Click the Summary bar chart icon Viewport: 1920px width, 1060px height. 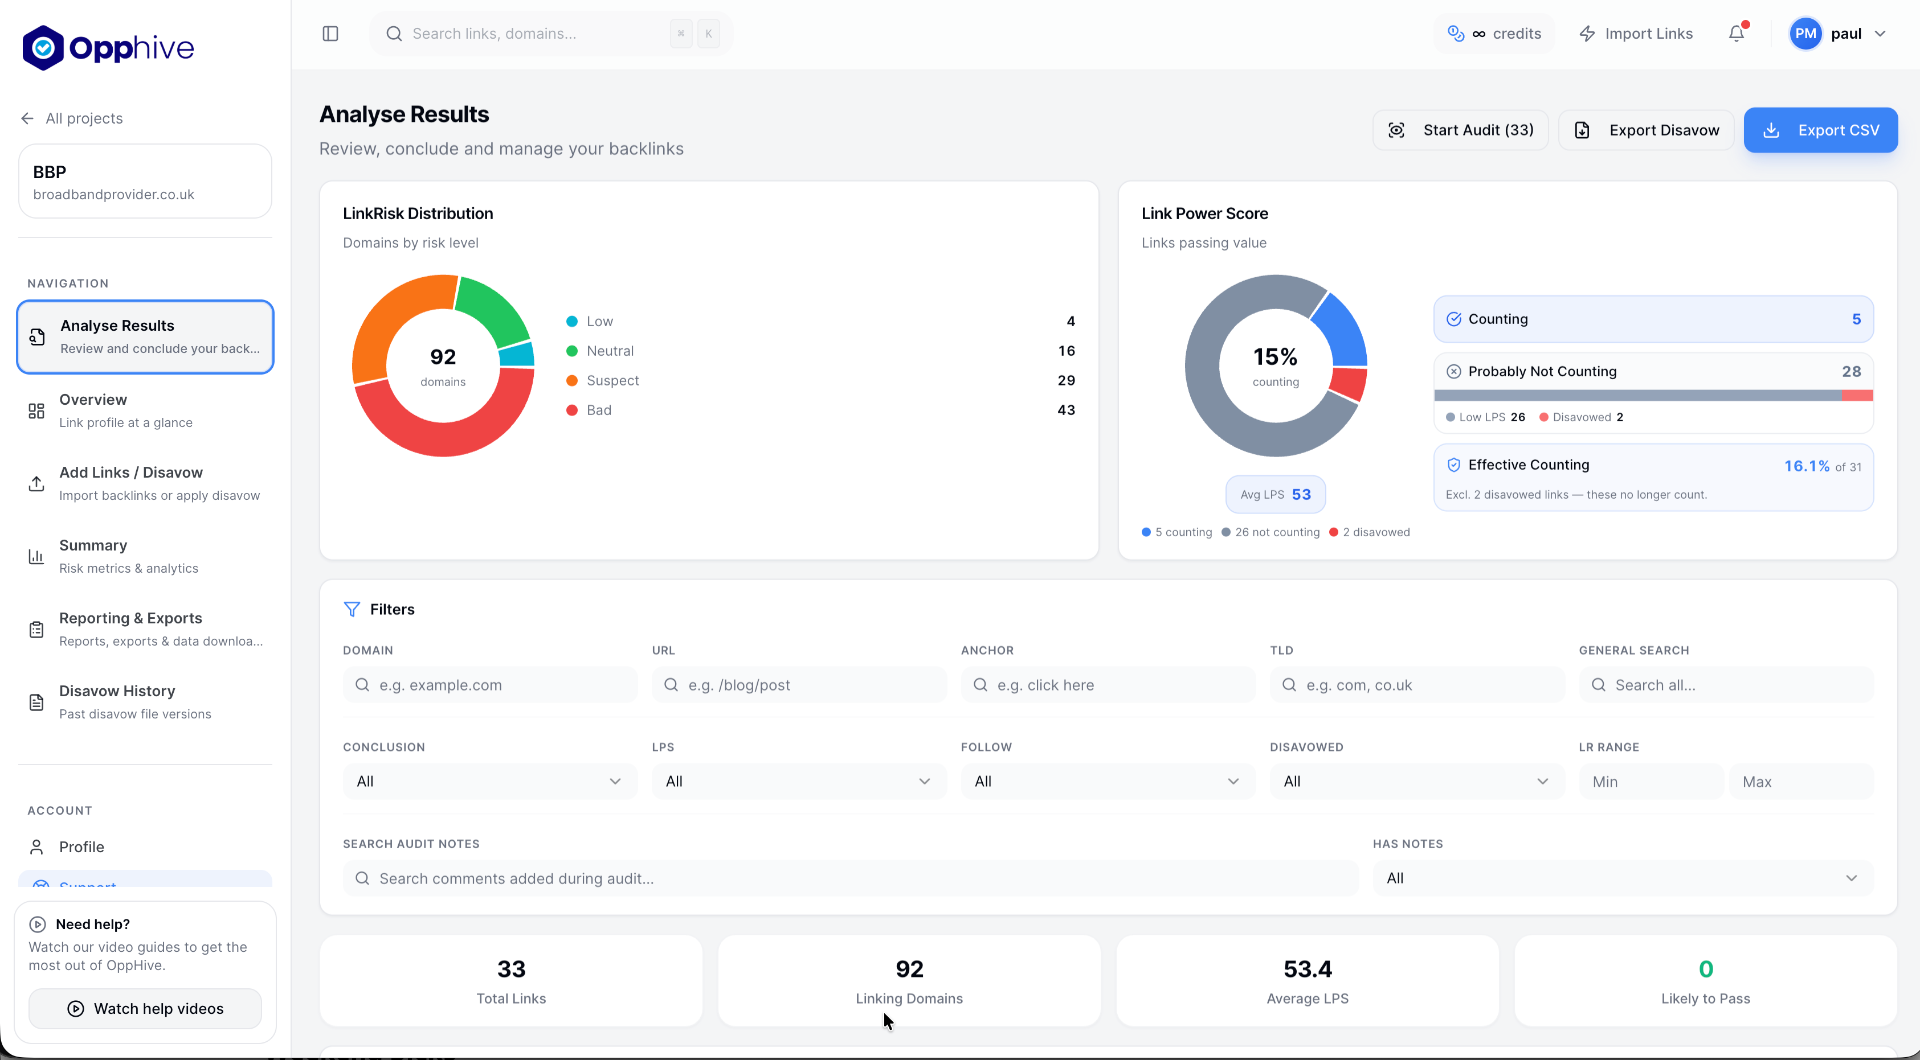pyautogui.click(x=36, y=557)
